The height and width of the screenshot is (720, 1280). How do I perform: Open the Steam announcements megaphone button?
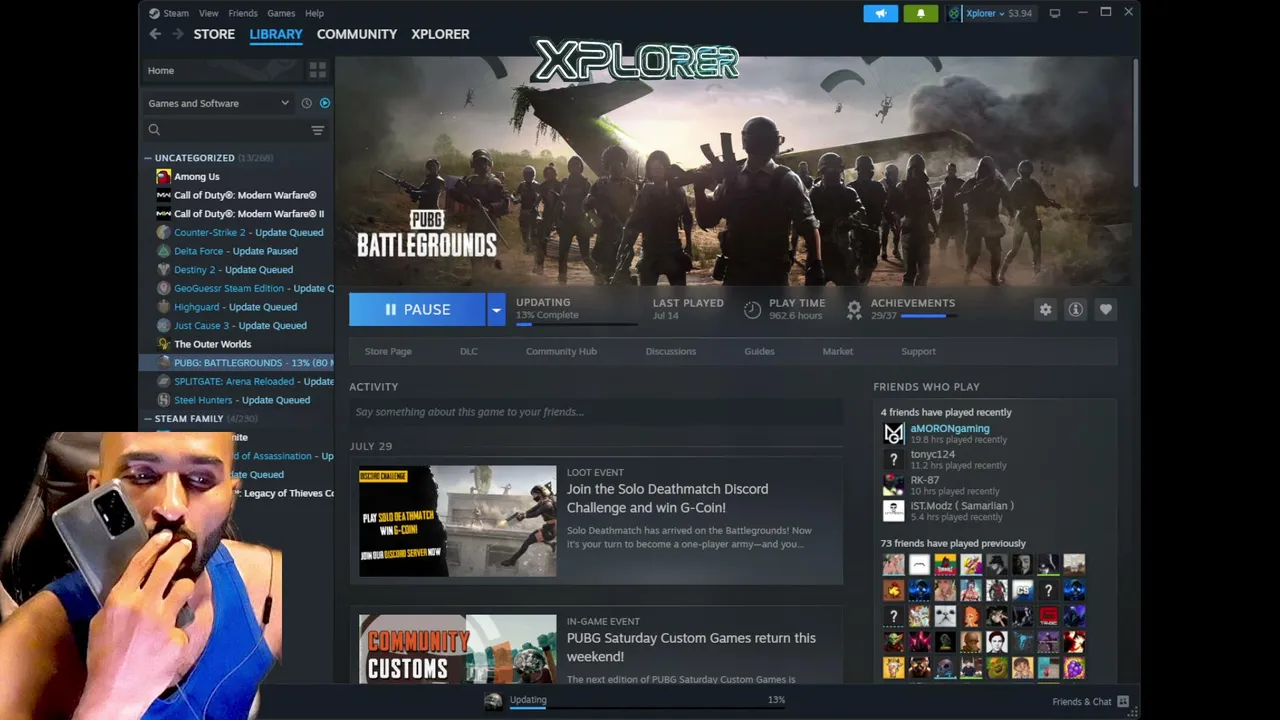click(x=880, y=13)
